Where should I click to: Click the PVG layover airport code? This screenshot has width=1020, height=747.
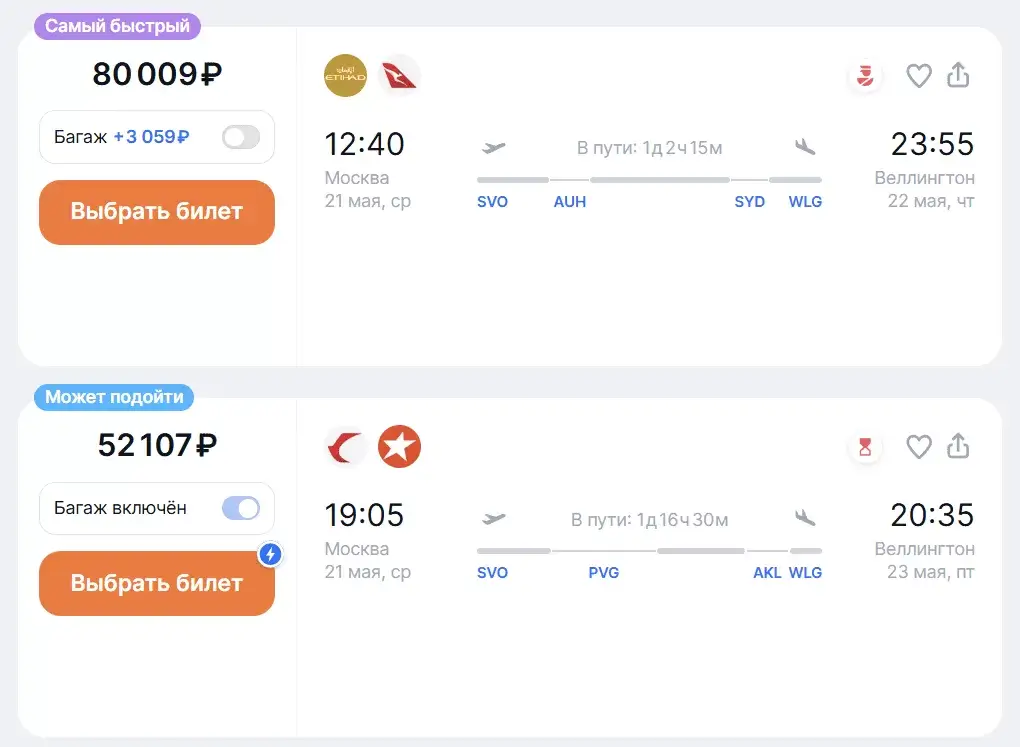click(604, 573)
